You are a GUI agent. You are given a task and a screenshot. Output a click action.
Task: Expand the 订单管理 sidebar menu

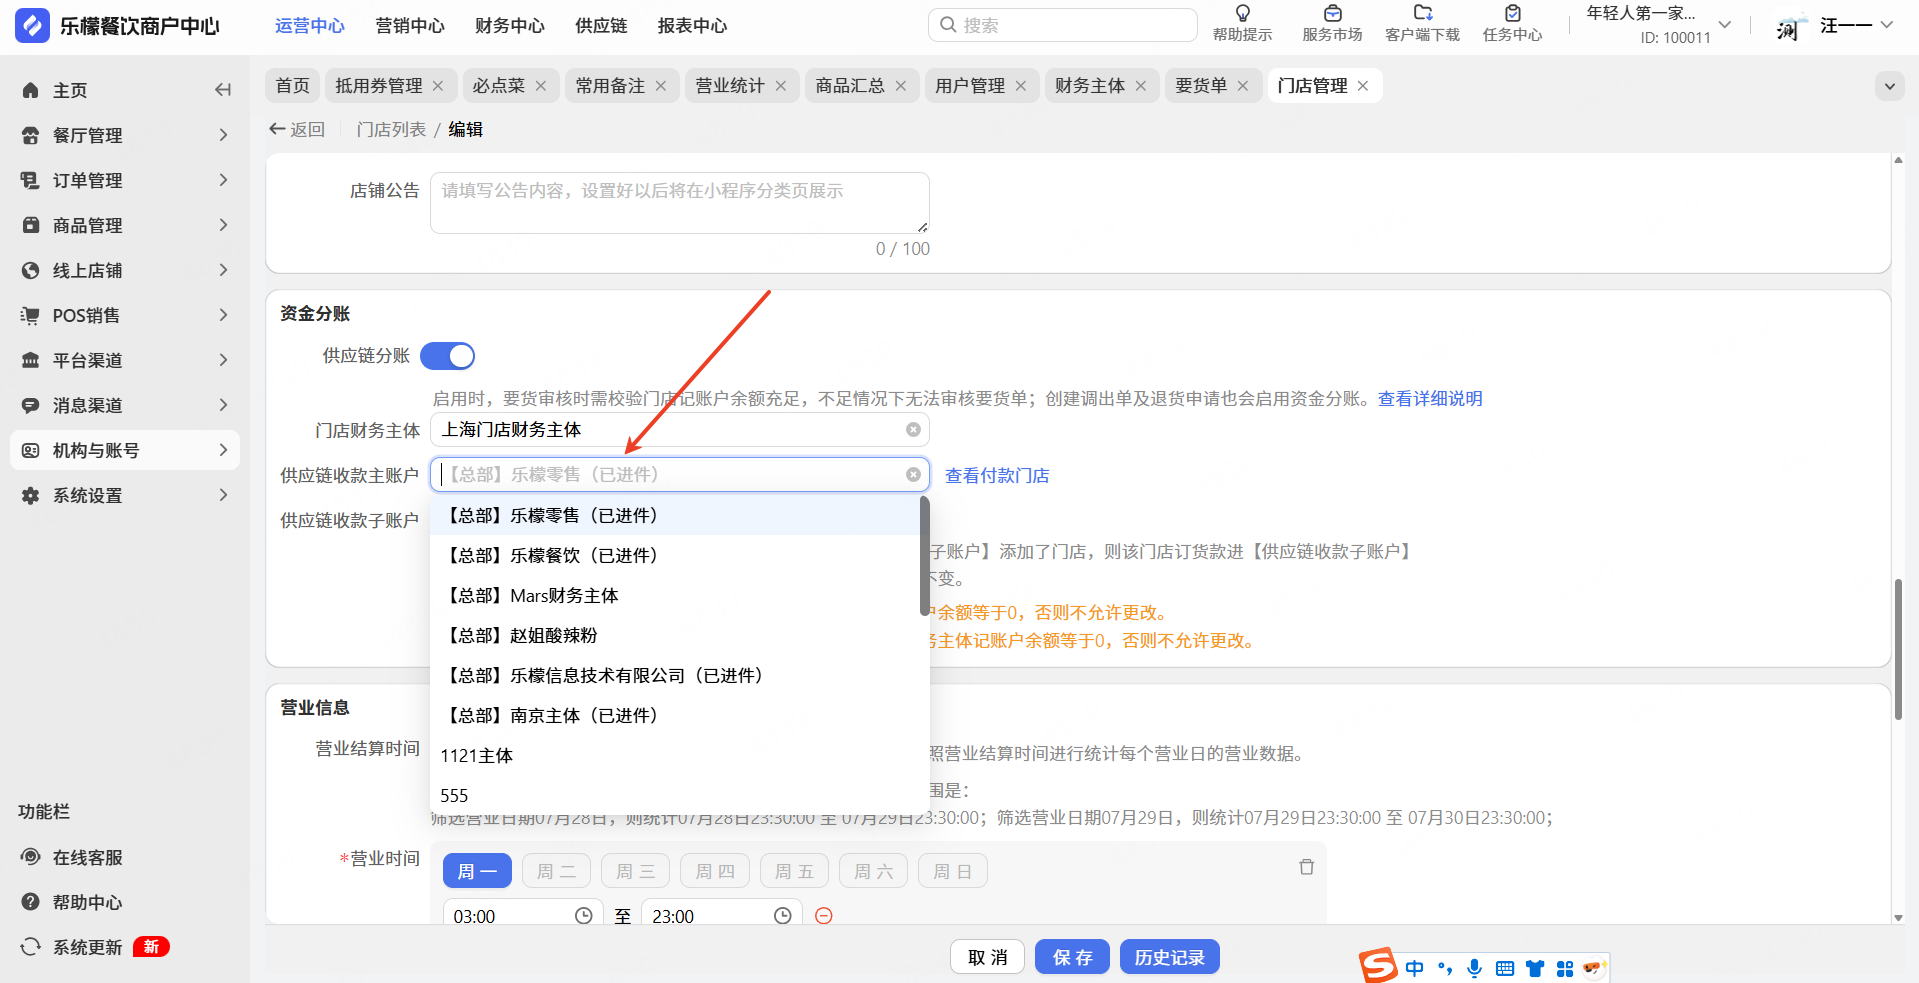(125, 180)
